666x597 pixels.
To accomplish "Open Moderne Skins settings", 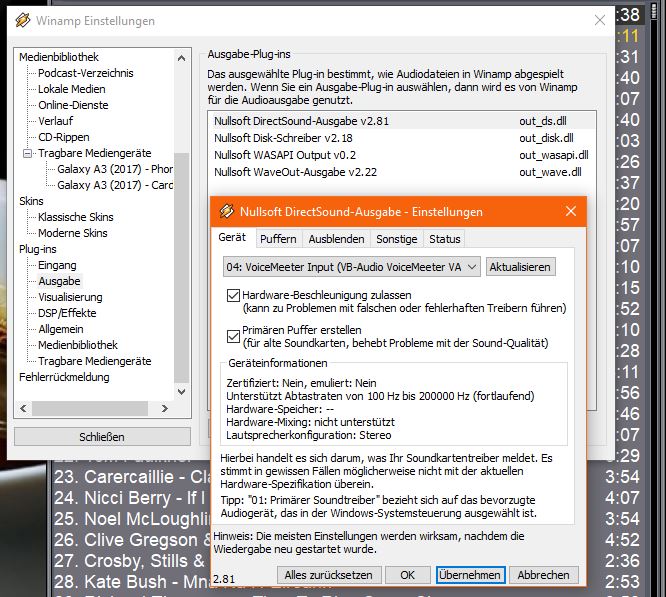I will [x=73, y=233].
